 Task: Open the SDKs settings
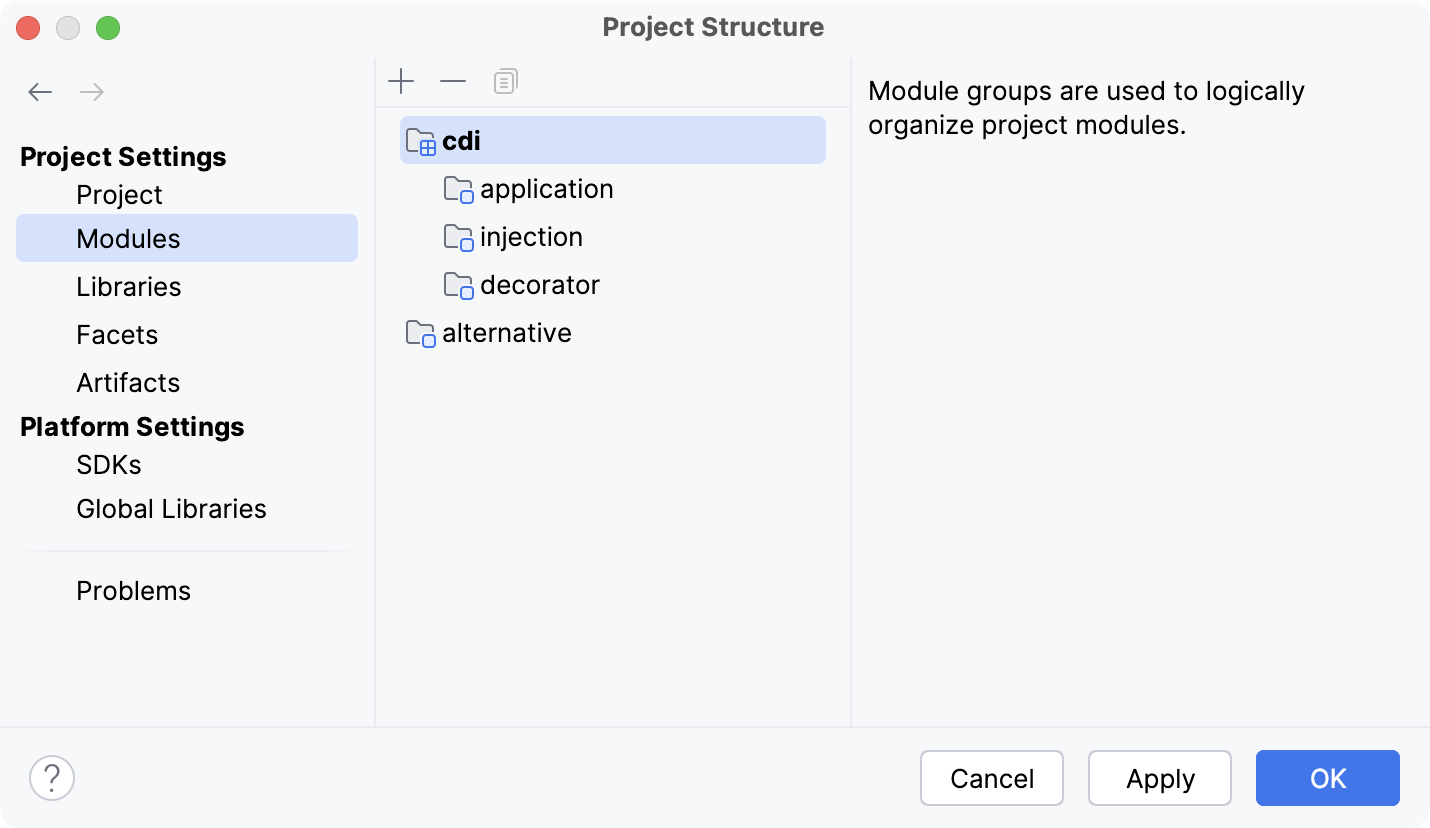[109, 464]
